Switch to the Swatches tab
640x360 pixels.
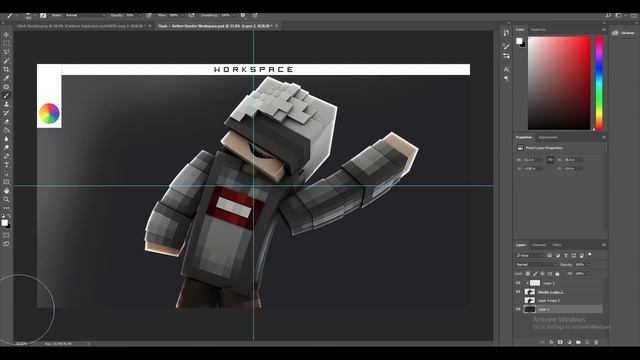pyautogui.click(x=538, y=29)
